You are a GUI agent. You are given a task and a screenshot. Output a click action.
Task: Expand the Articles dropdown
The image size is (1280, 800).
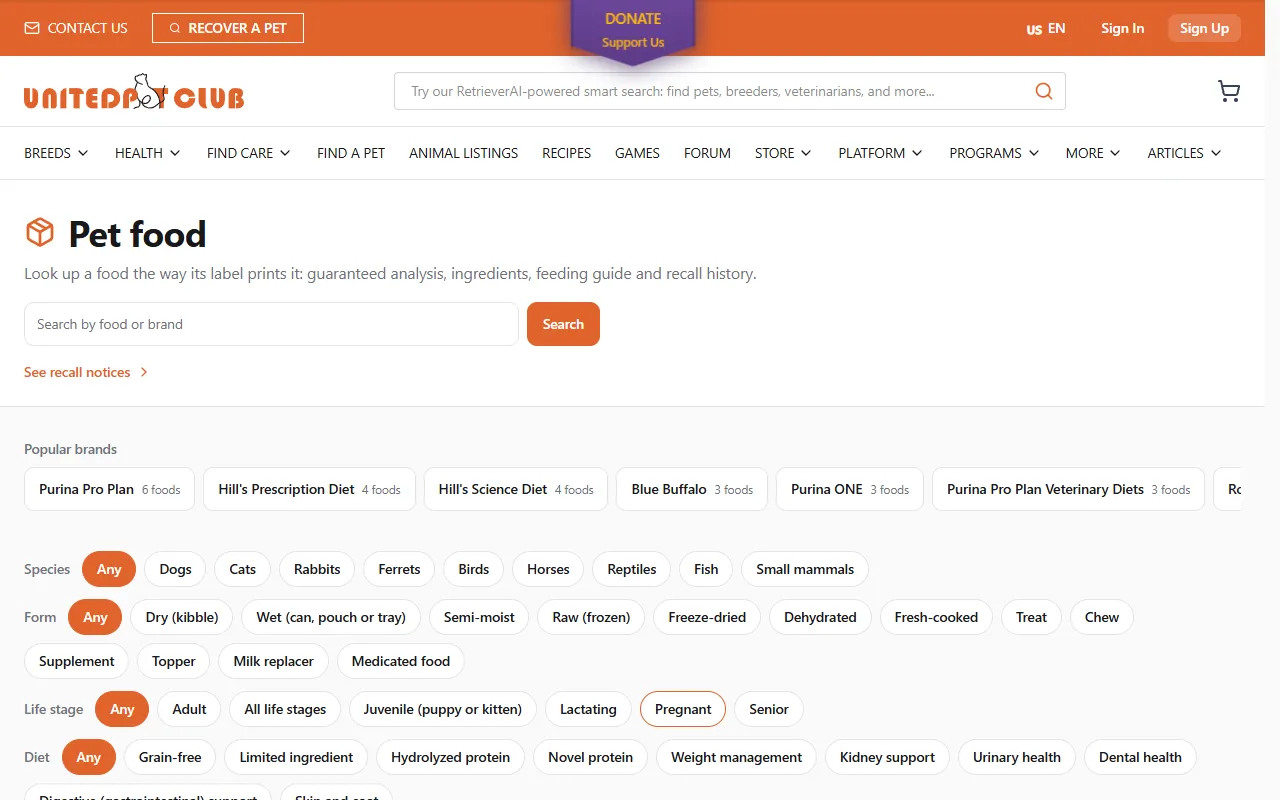[x=1185, y=153]
